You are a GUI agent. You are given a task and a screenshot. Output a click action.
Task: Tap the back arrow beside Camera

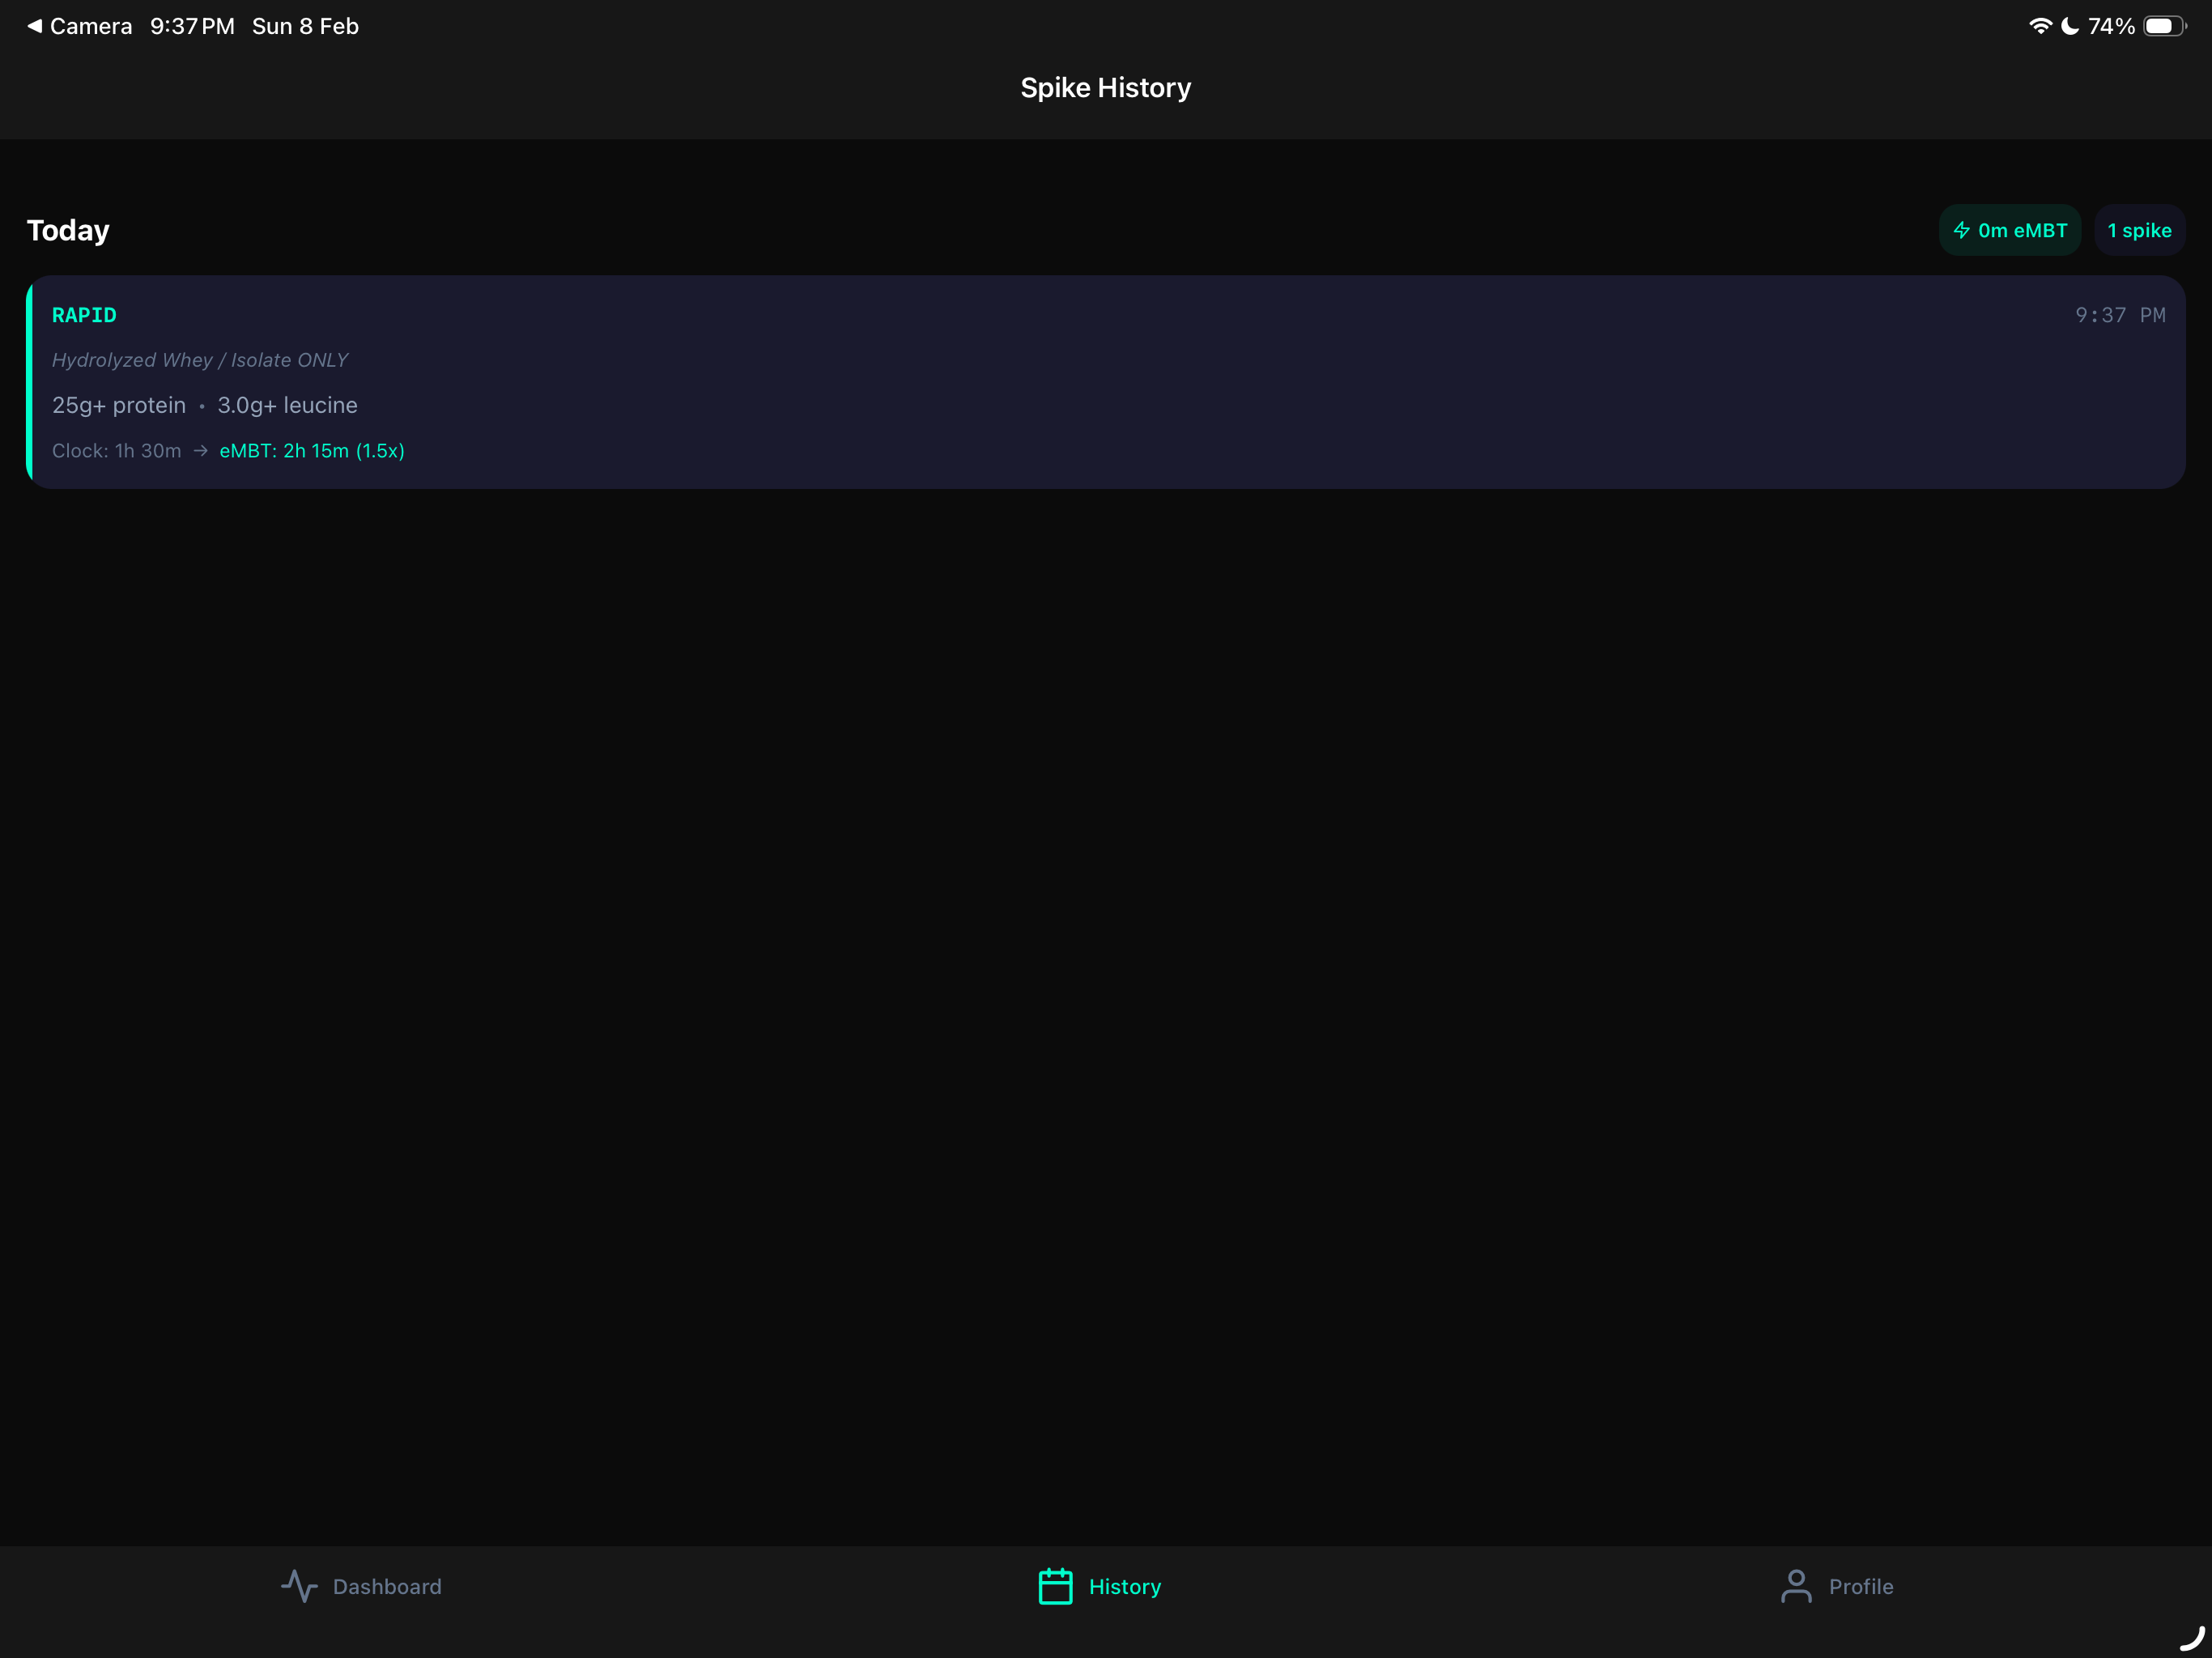click(34, 26)
